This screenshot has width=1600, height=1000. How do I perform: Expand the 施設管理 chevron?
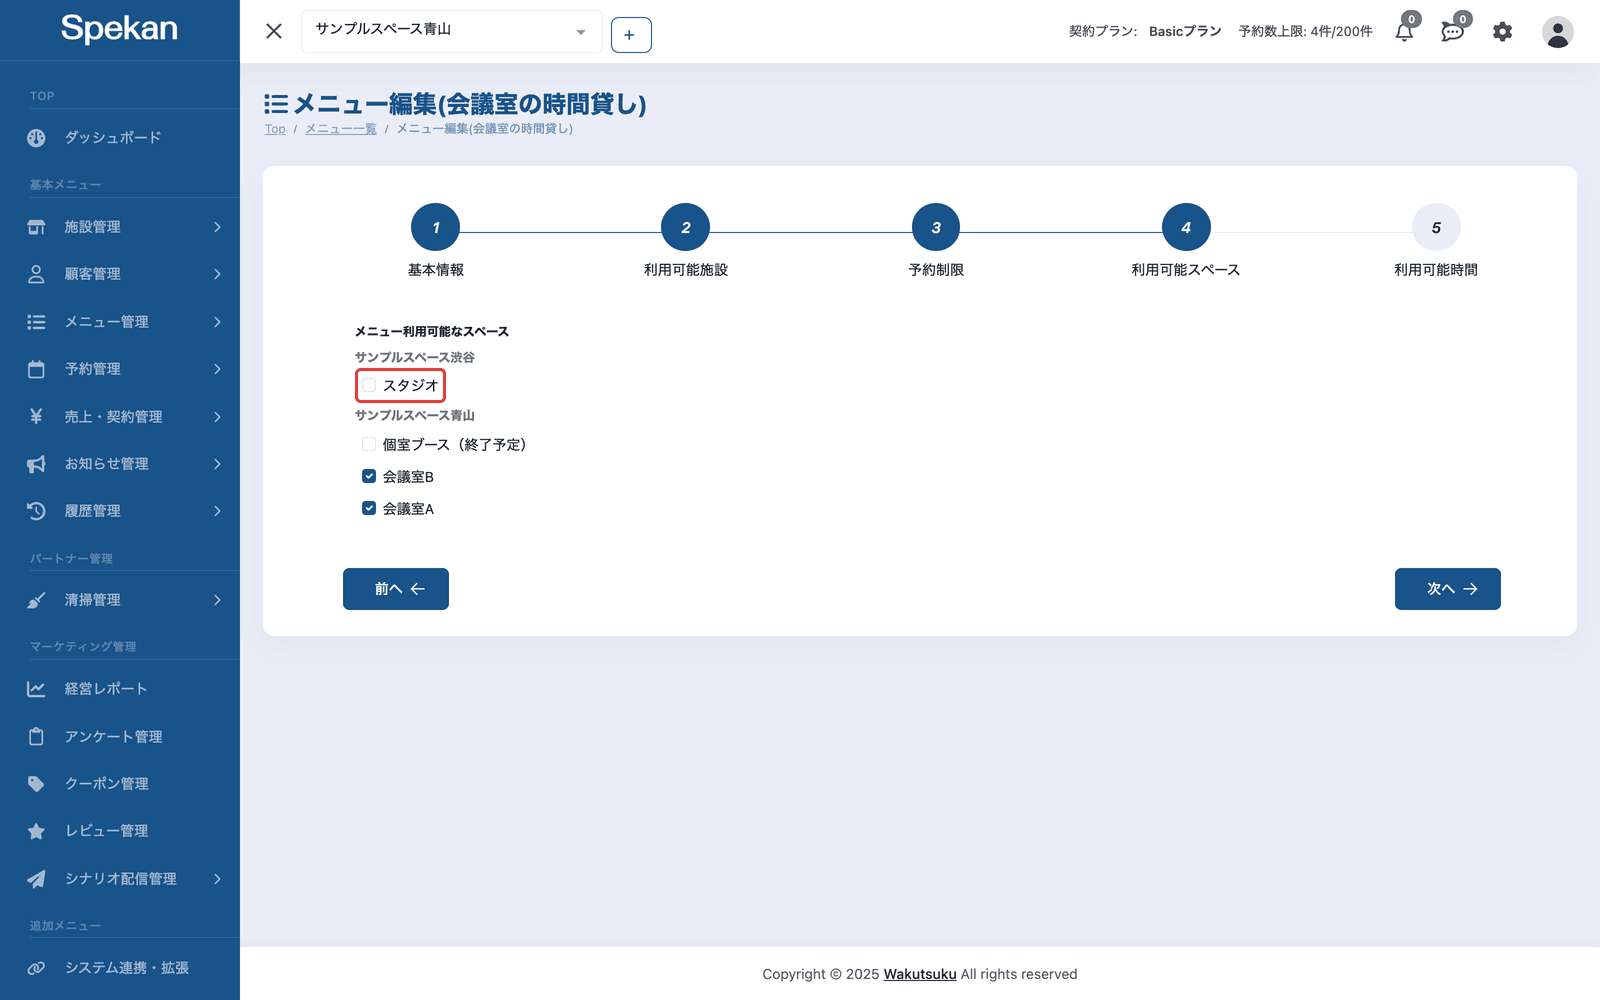click(x=217, y=227)
